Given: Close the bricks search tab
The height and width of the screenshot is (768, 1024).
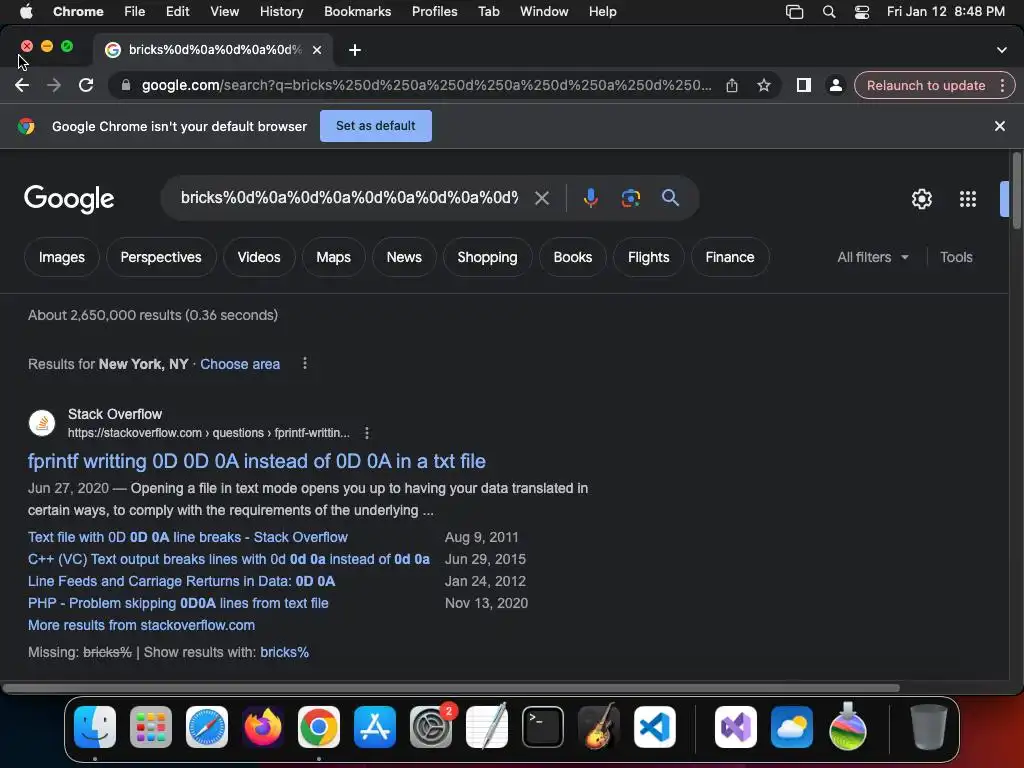Looking at the screenshot, I should tap(317, 50).
